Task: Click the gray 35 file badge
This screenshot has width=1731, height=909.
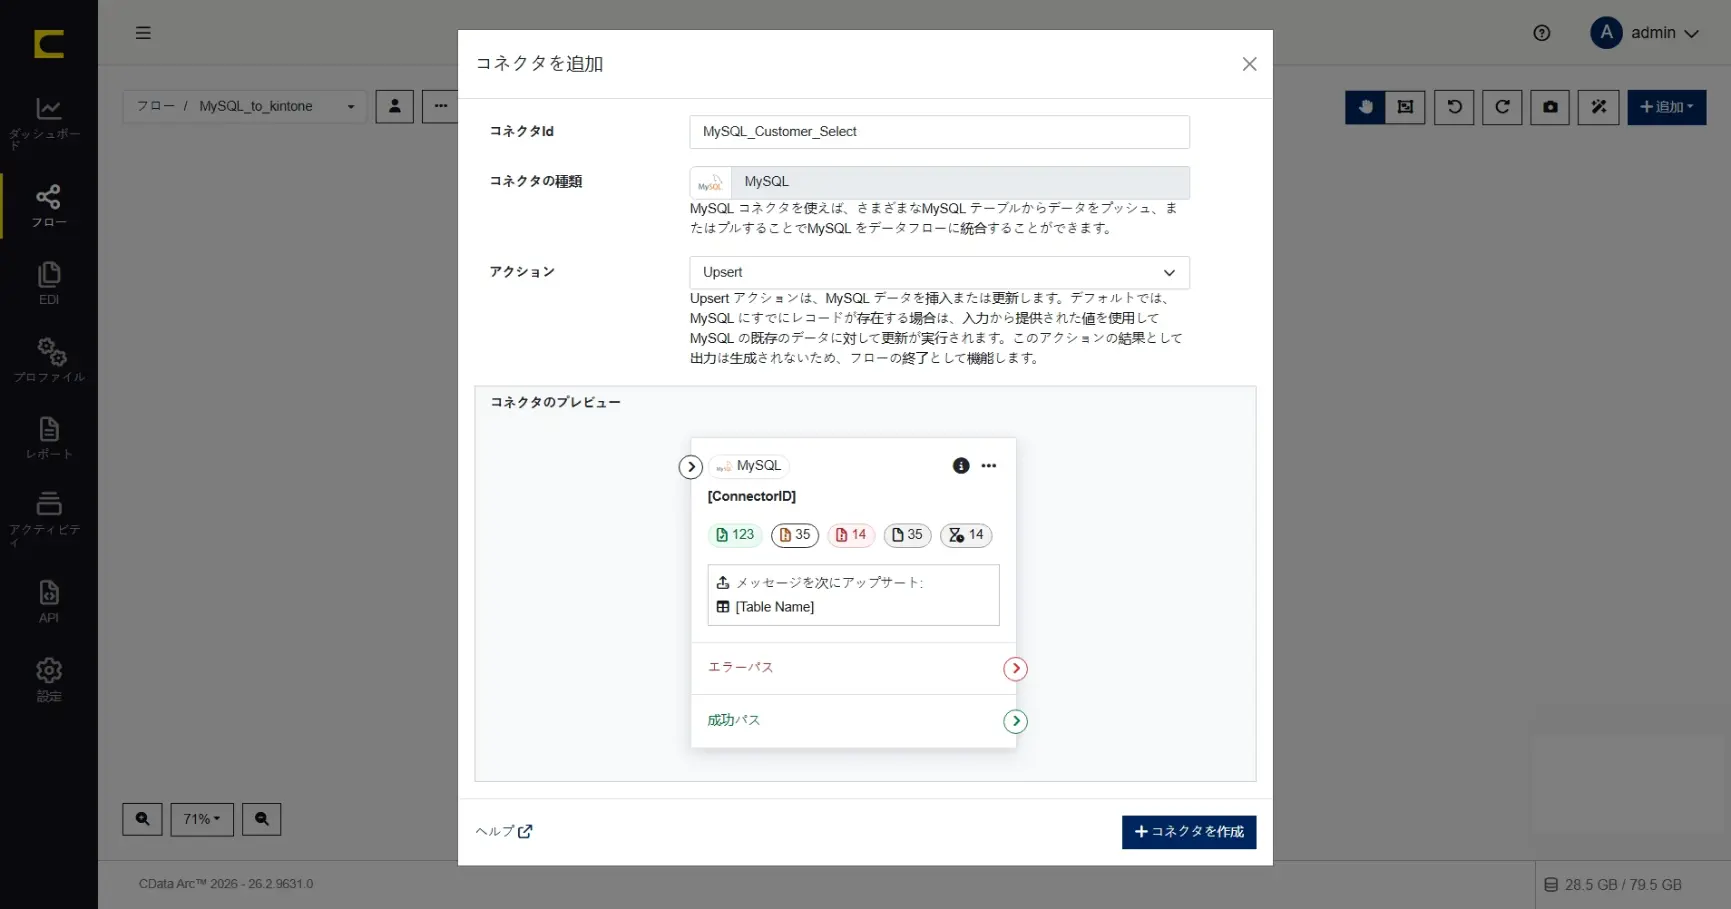Action: tap(907, 535)
